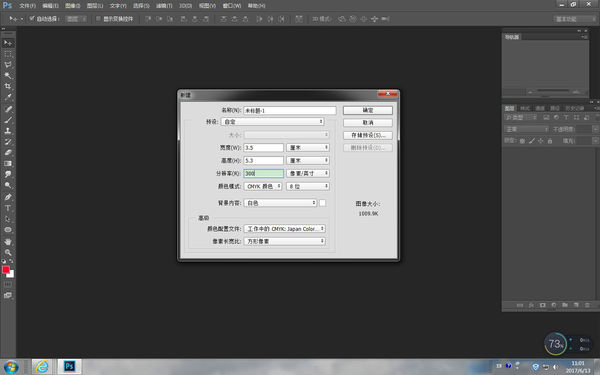
Task: Select the Path Selection tool
Action: pyautogui.click(x=8, y=219)
